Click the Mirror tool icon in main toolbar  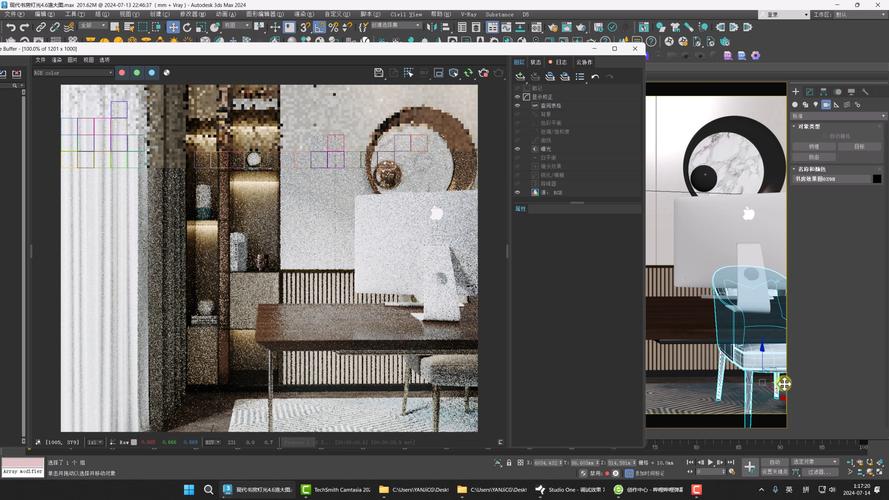pos(432,27)
